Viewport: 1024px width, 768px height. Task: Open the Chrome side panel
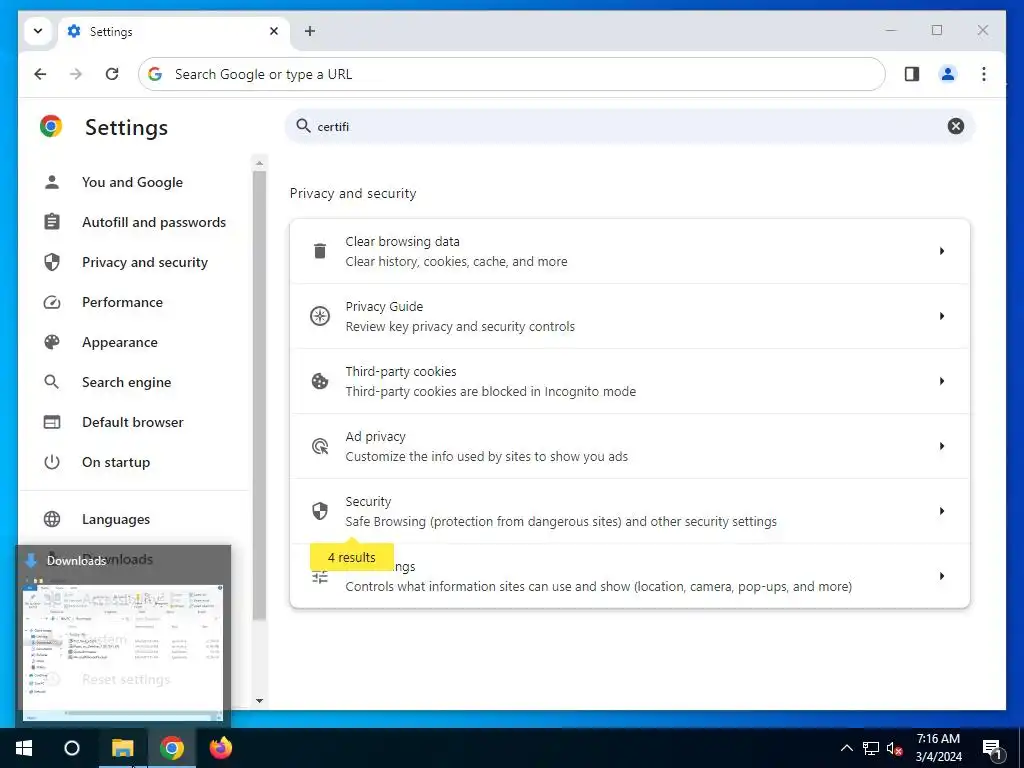point(912,74)
